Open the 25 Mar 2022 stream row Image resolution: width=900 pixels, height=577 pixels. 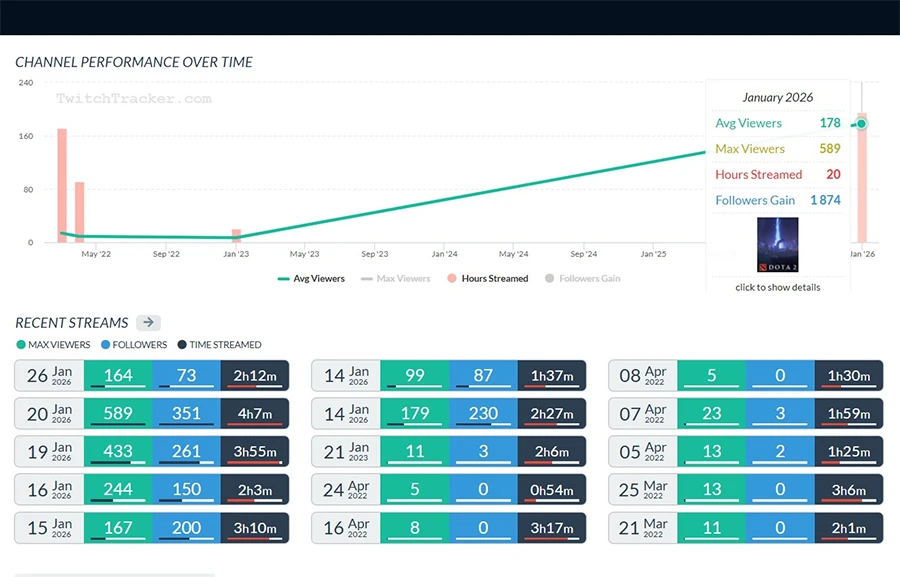pyautogui.click(x=643, y=490)
